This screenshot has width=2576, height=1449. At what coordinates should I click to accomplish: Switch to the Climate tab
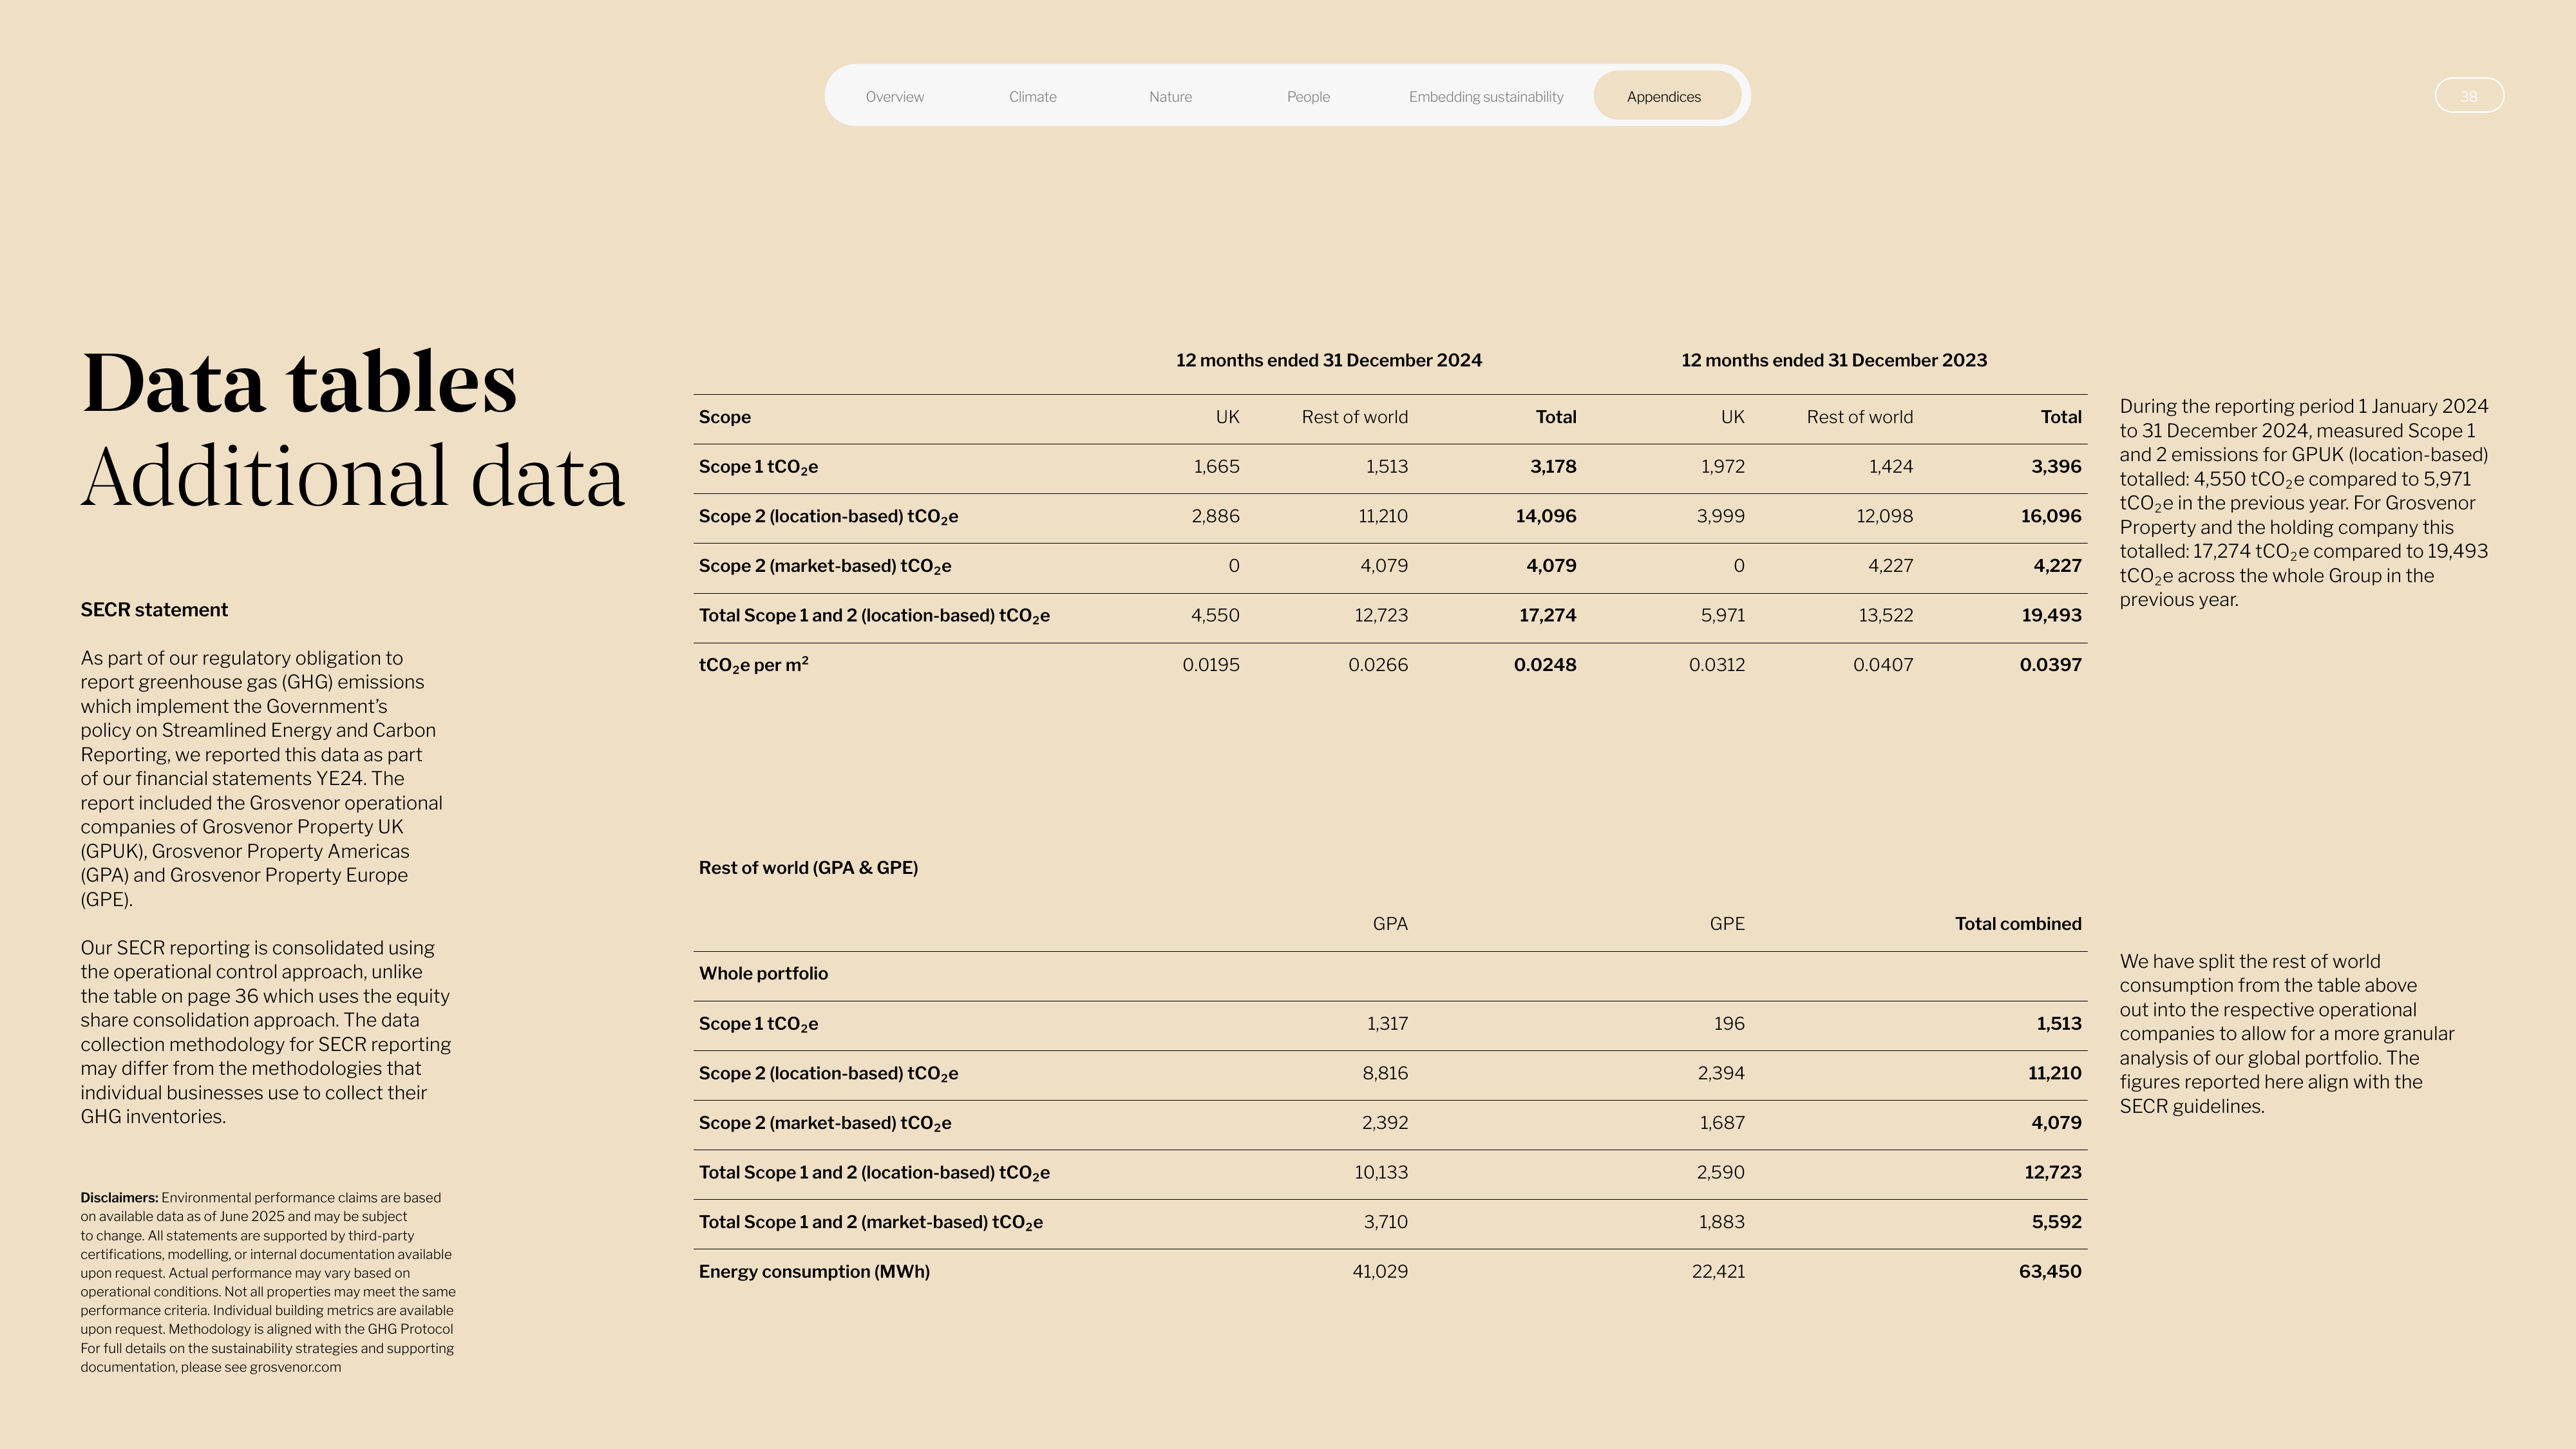1032,97
